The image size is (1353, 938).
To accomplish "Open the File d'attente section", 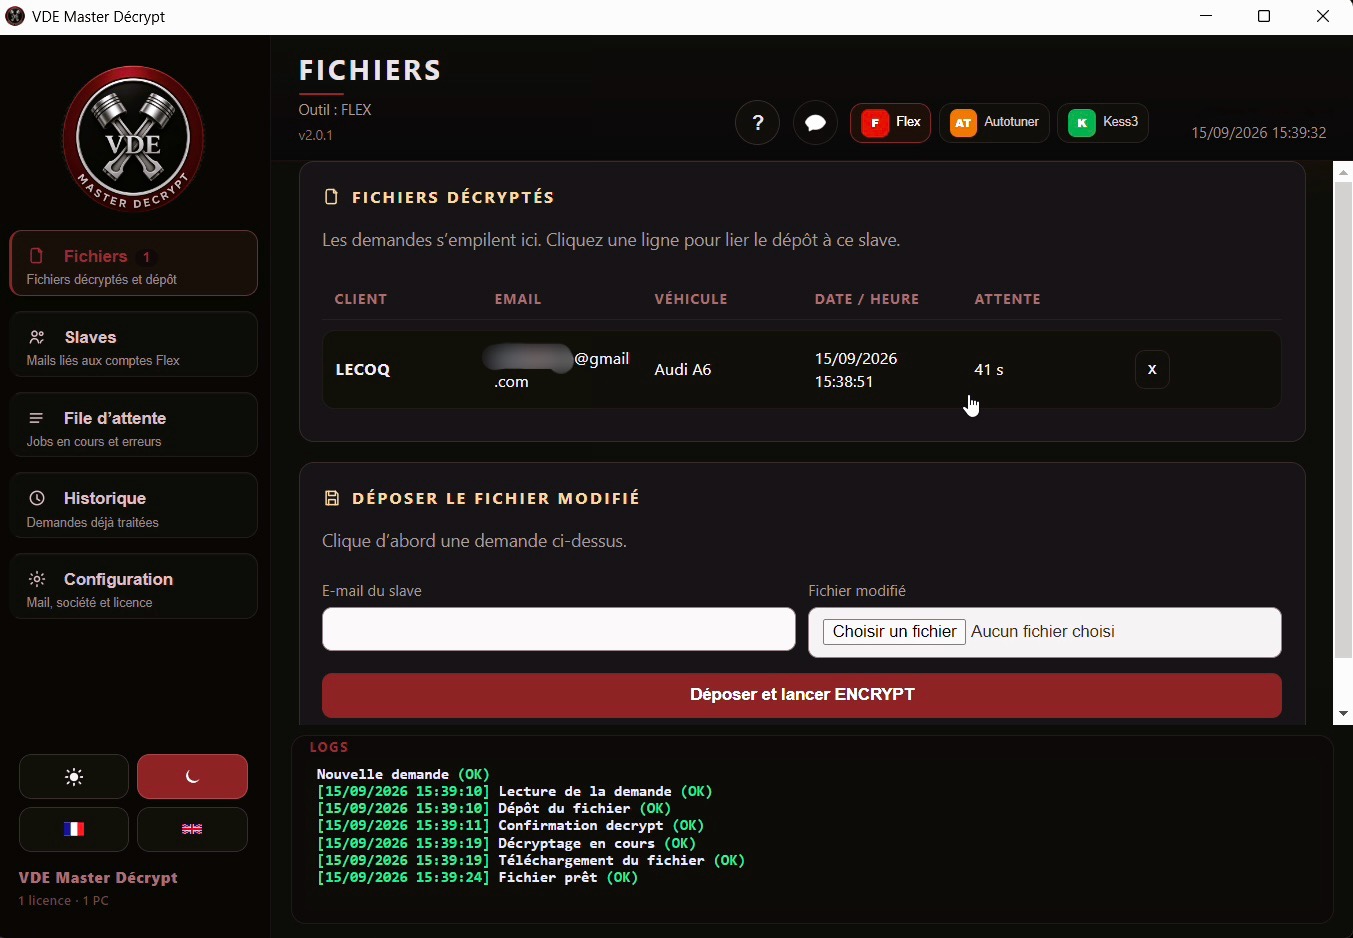I will (x=134, y=425).
